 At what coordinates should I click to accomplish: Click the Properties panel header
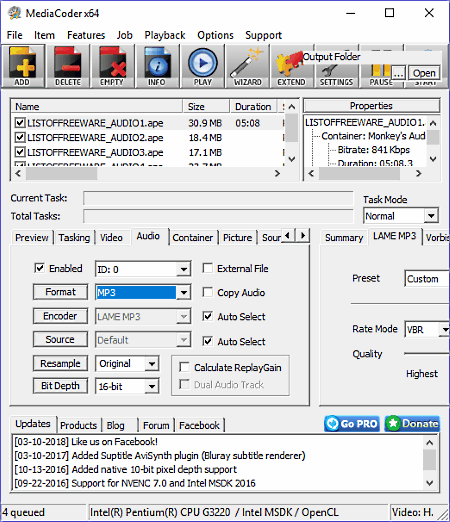click(x=371, y=106)
